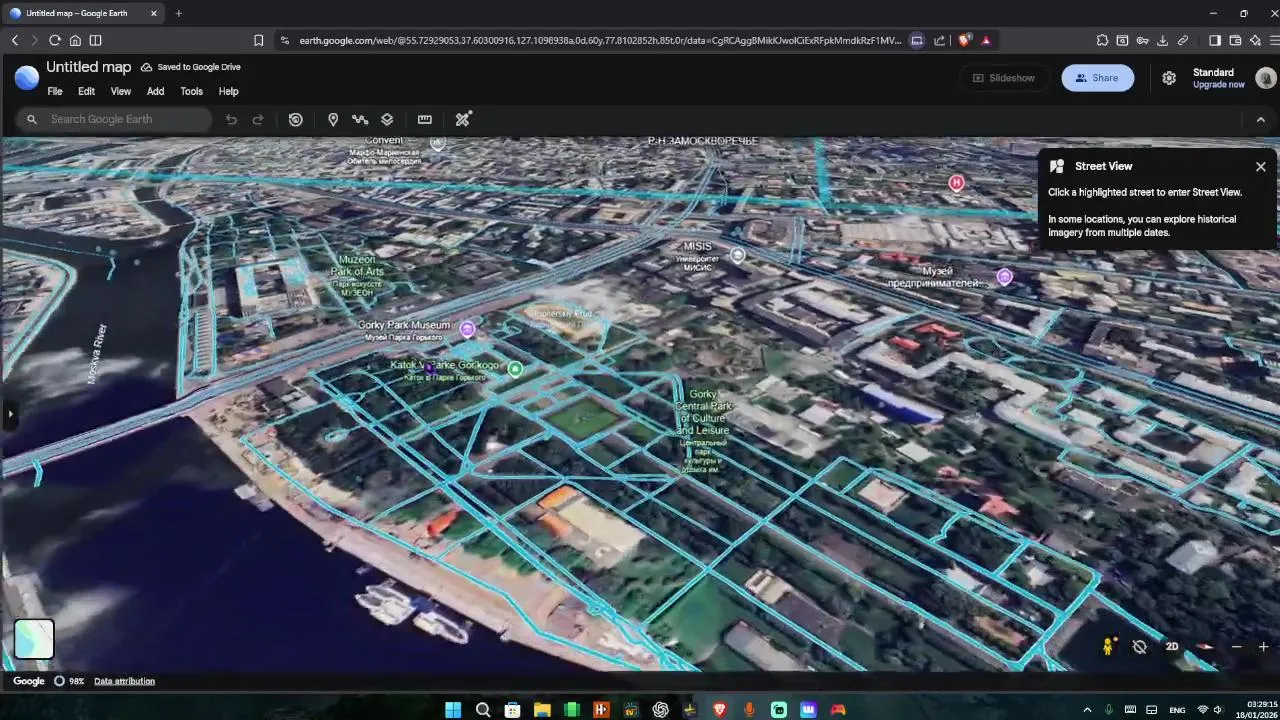The height and width of the screenshot is (720, 1280).
Task: Click the browser reload button
Action: (x=55, y=40)
